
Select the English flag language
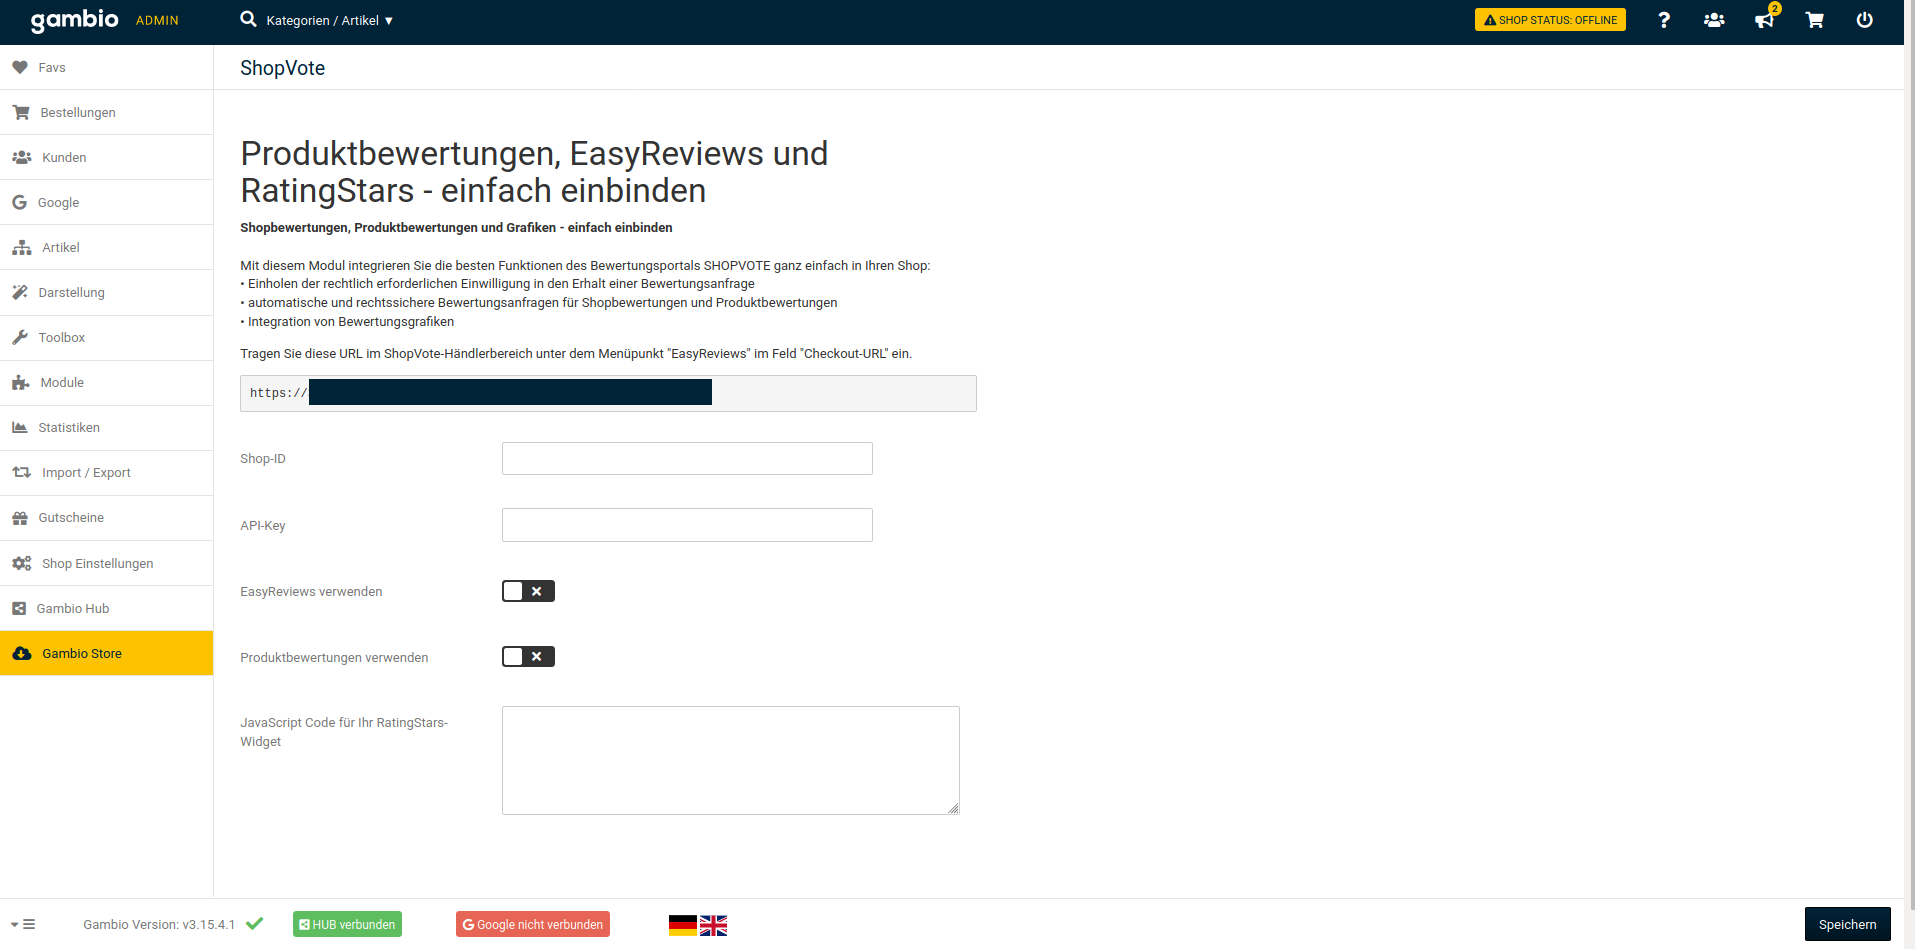tap(713, 925)
